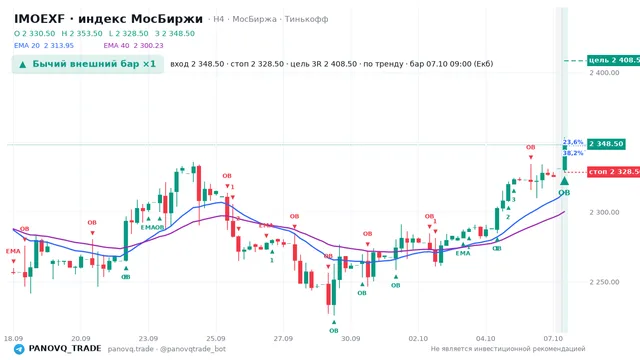Viewport: 640px width, 360px height.
Task: Click the 38,2% Fibonacci level label
Action: point(573,153)
